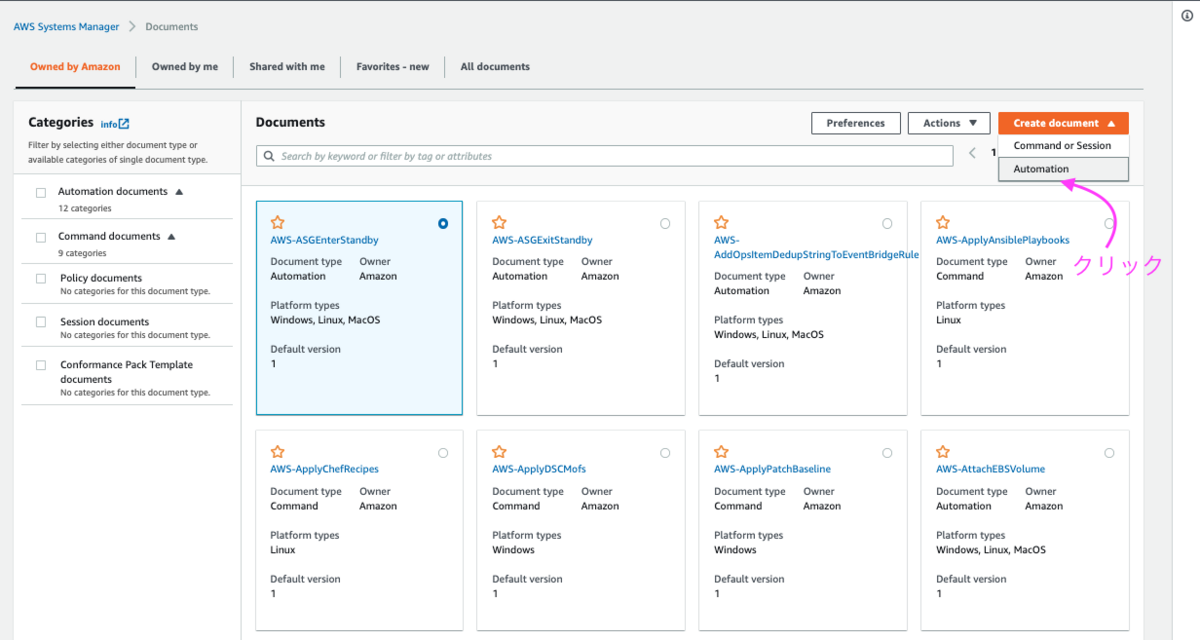Collapse the Command documents category triangle
Viewport: 1200px width, 640px height.
coord(171,236)
